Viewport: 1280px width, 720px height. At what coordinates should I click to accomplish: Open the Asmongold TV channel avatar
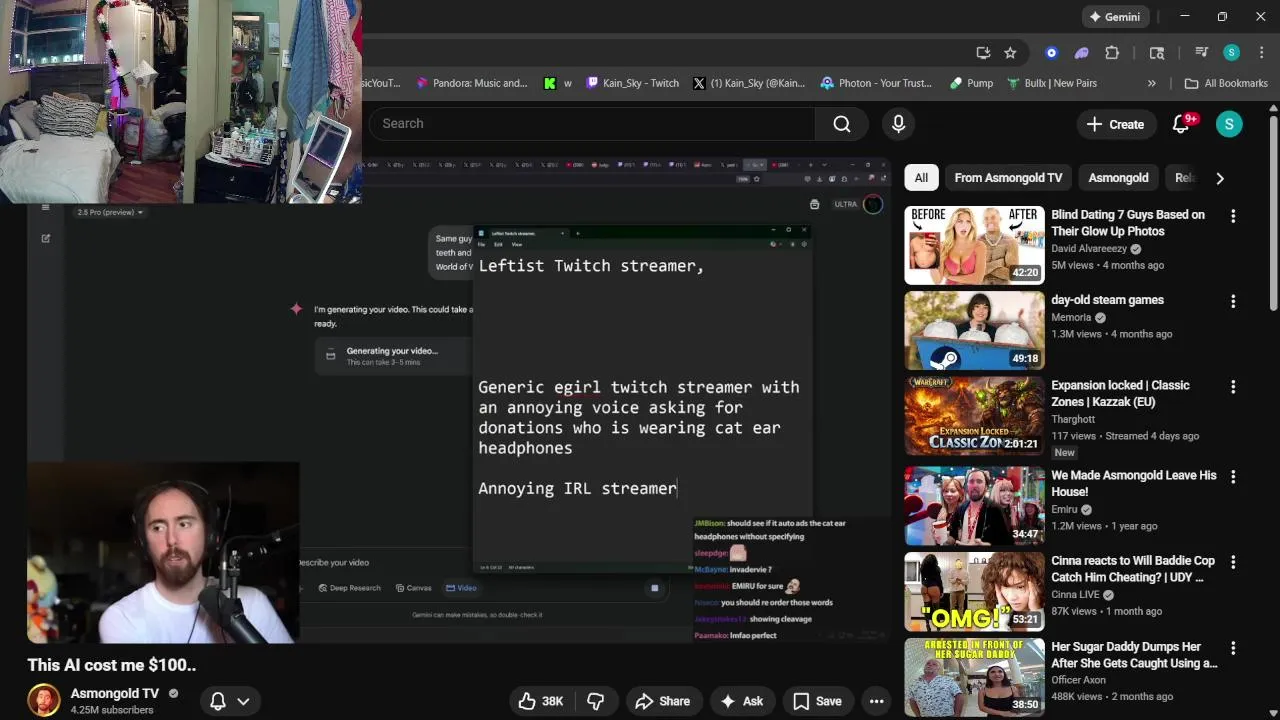coord(43,701)
